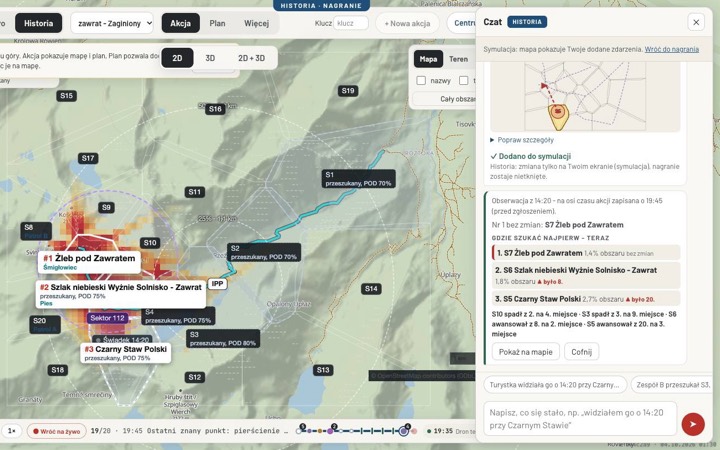The width and height of the screenshot is (720, 450).
Task: Select the 2D view mode
Action: pos(177,58)
